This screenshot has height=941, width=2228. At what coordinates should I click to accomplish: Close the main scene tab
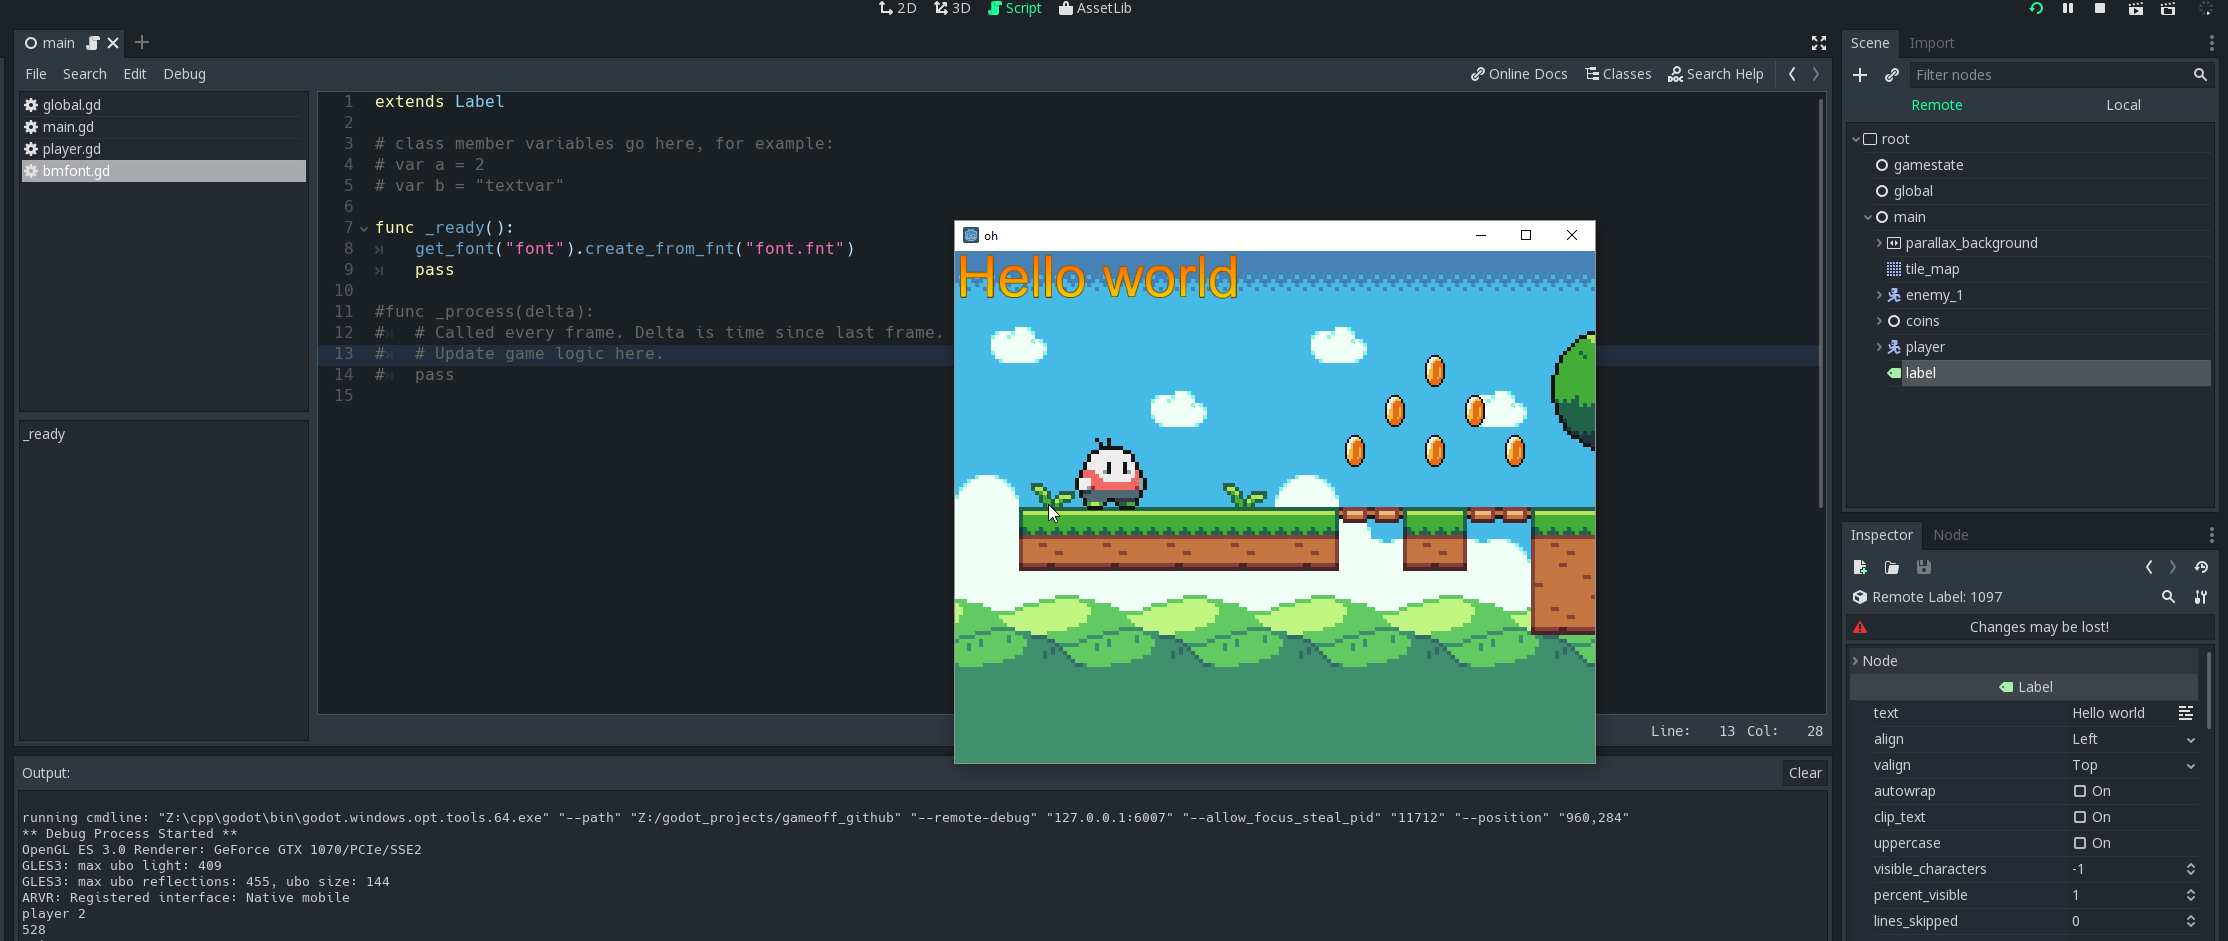point(113,43)
